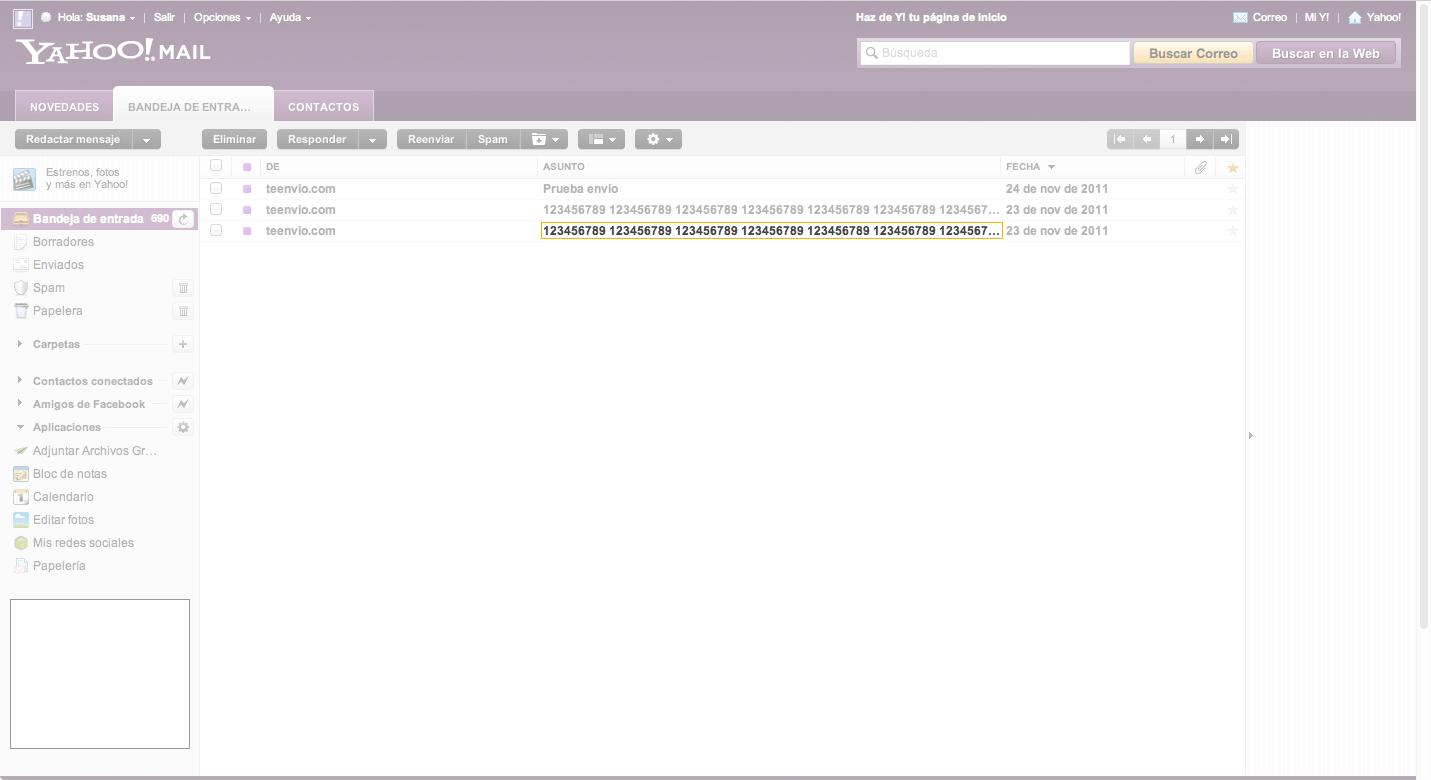Click Spam toolbar button

pyautogui.click(x=493, y=140)
